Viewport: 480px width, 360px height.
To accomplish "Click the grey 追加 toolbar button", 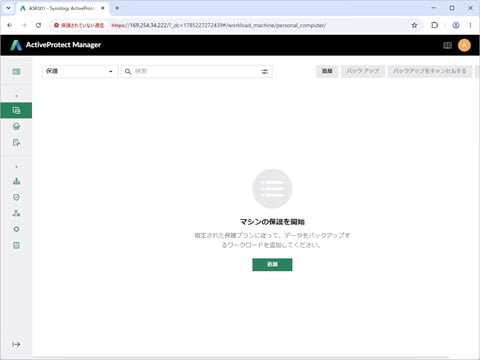I will 327,71.
